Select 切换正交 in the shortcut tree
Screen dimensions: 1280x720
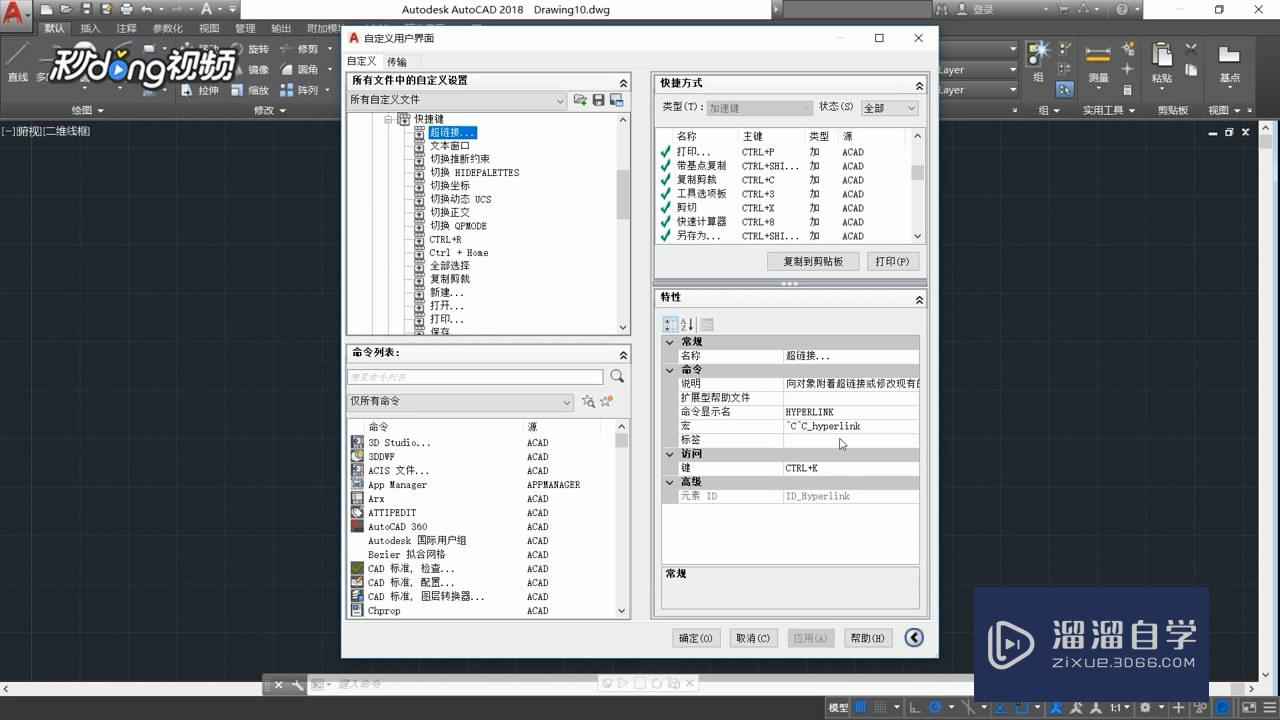[450, 212]
